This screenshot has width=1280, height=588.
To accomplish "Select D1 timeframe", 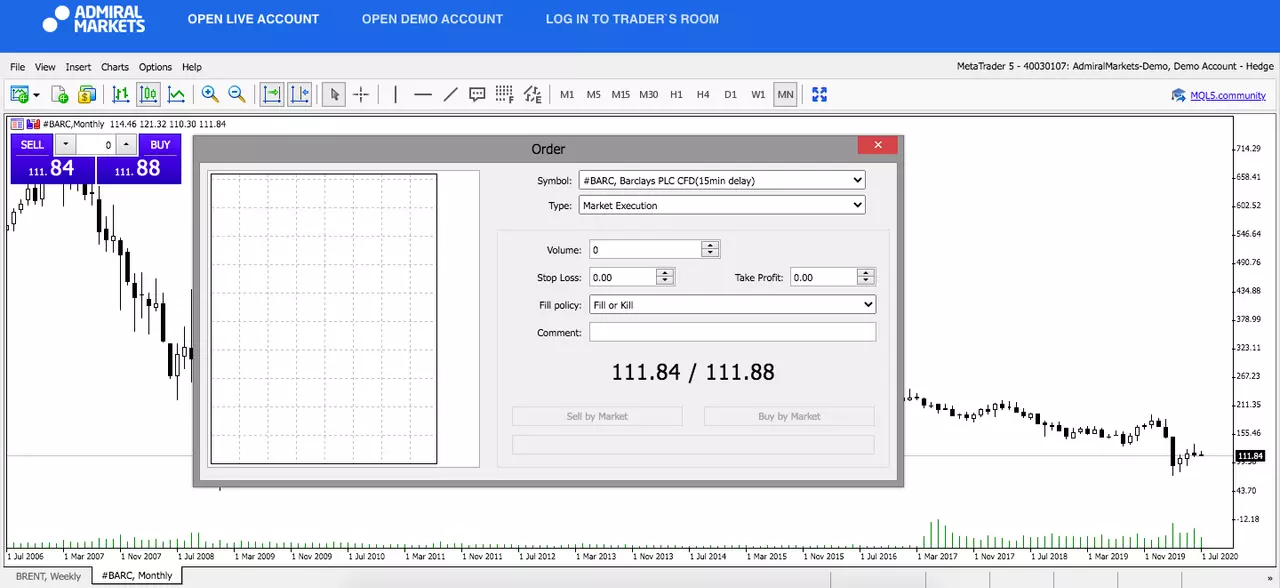I will coord(731,95).
